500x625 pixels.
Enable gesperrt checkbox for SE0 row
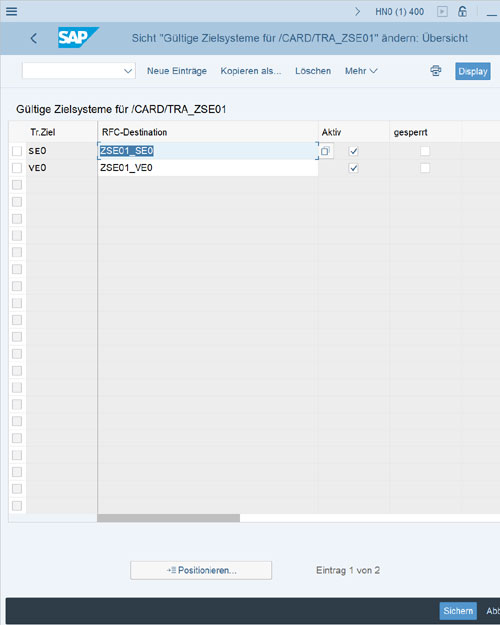coord(425,151)
